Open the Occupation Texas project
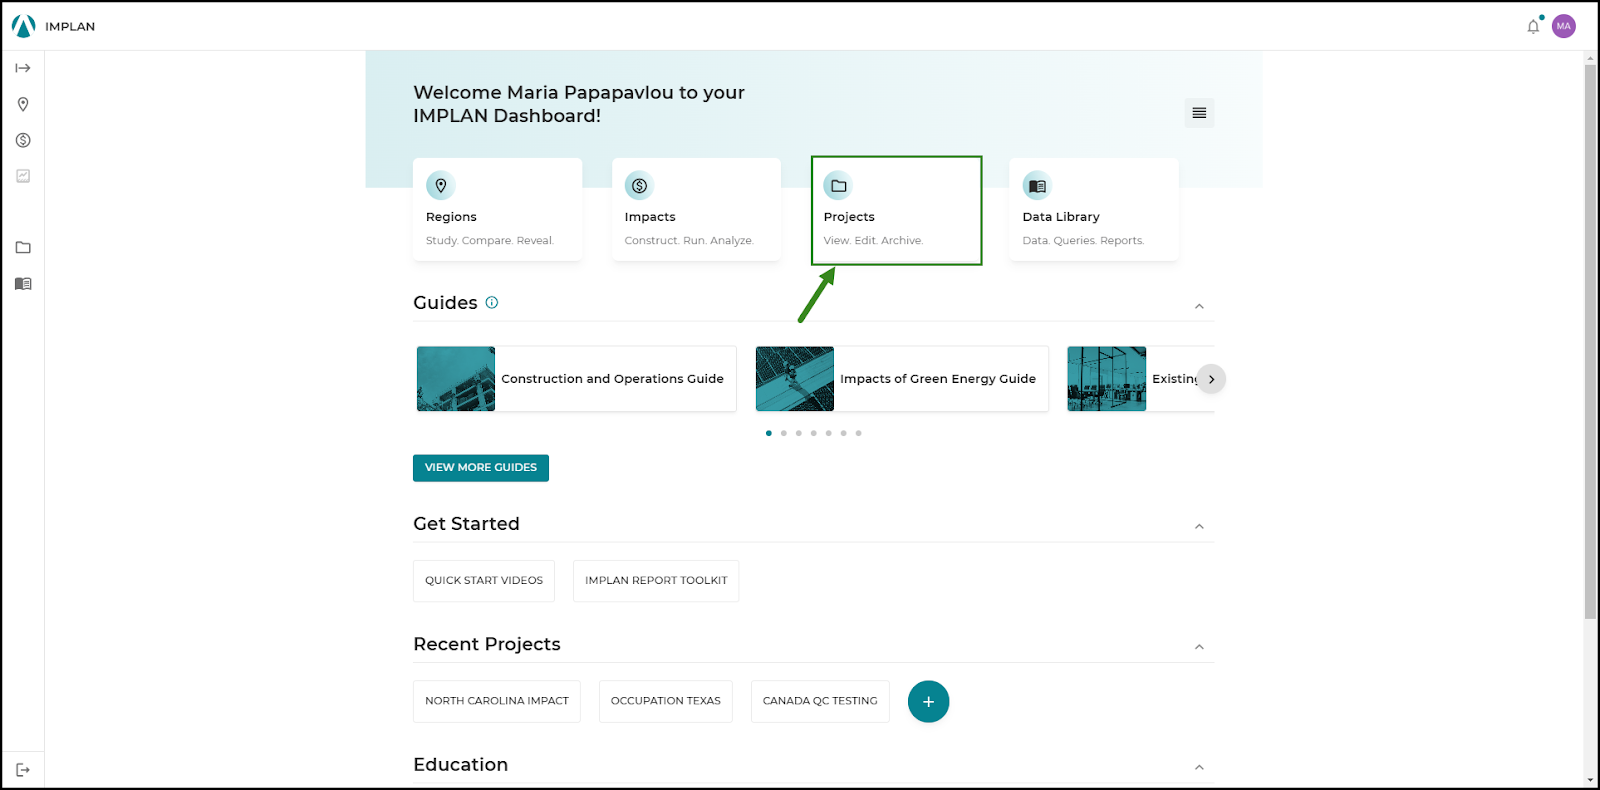Image resolution: width=1600 pixels, height=790 pixels. coord(666,701)
